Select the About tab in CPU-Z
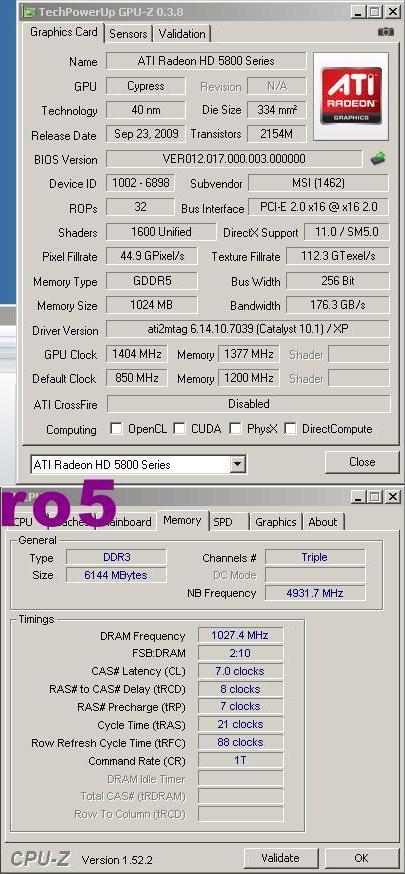This screenshot has width=405, height=874. (323, 522)
